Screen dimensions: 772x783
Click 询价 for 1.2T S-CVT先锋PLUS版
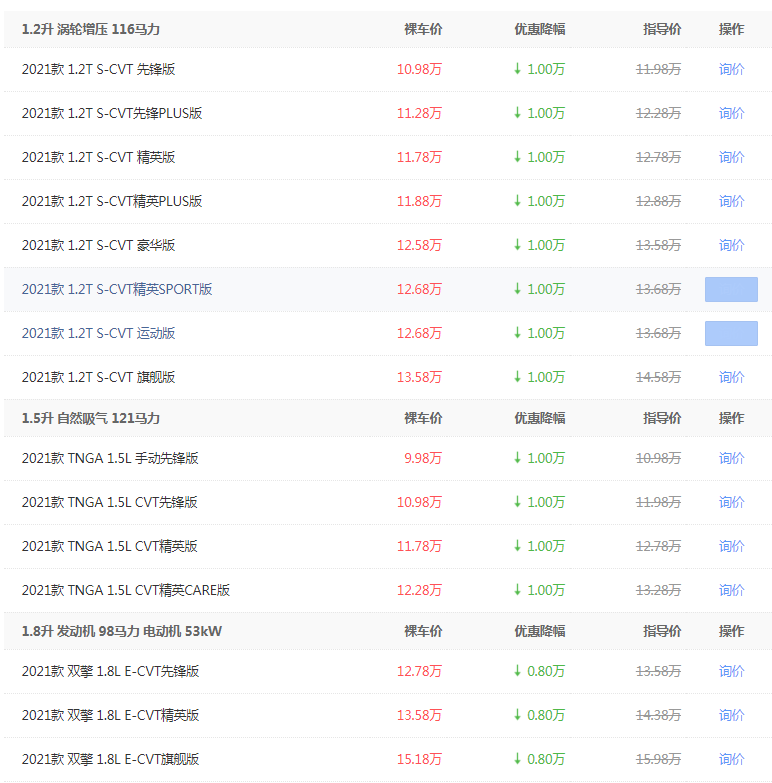731,113
